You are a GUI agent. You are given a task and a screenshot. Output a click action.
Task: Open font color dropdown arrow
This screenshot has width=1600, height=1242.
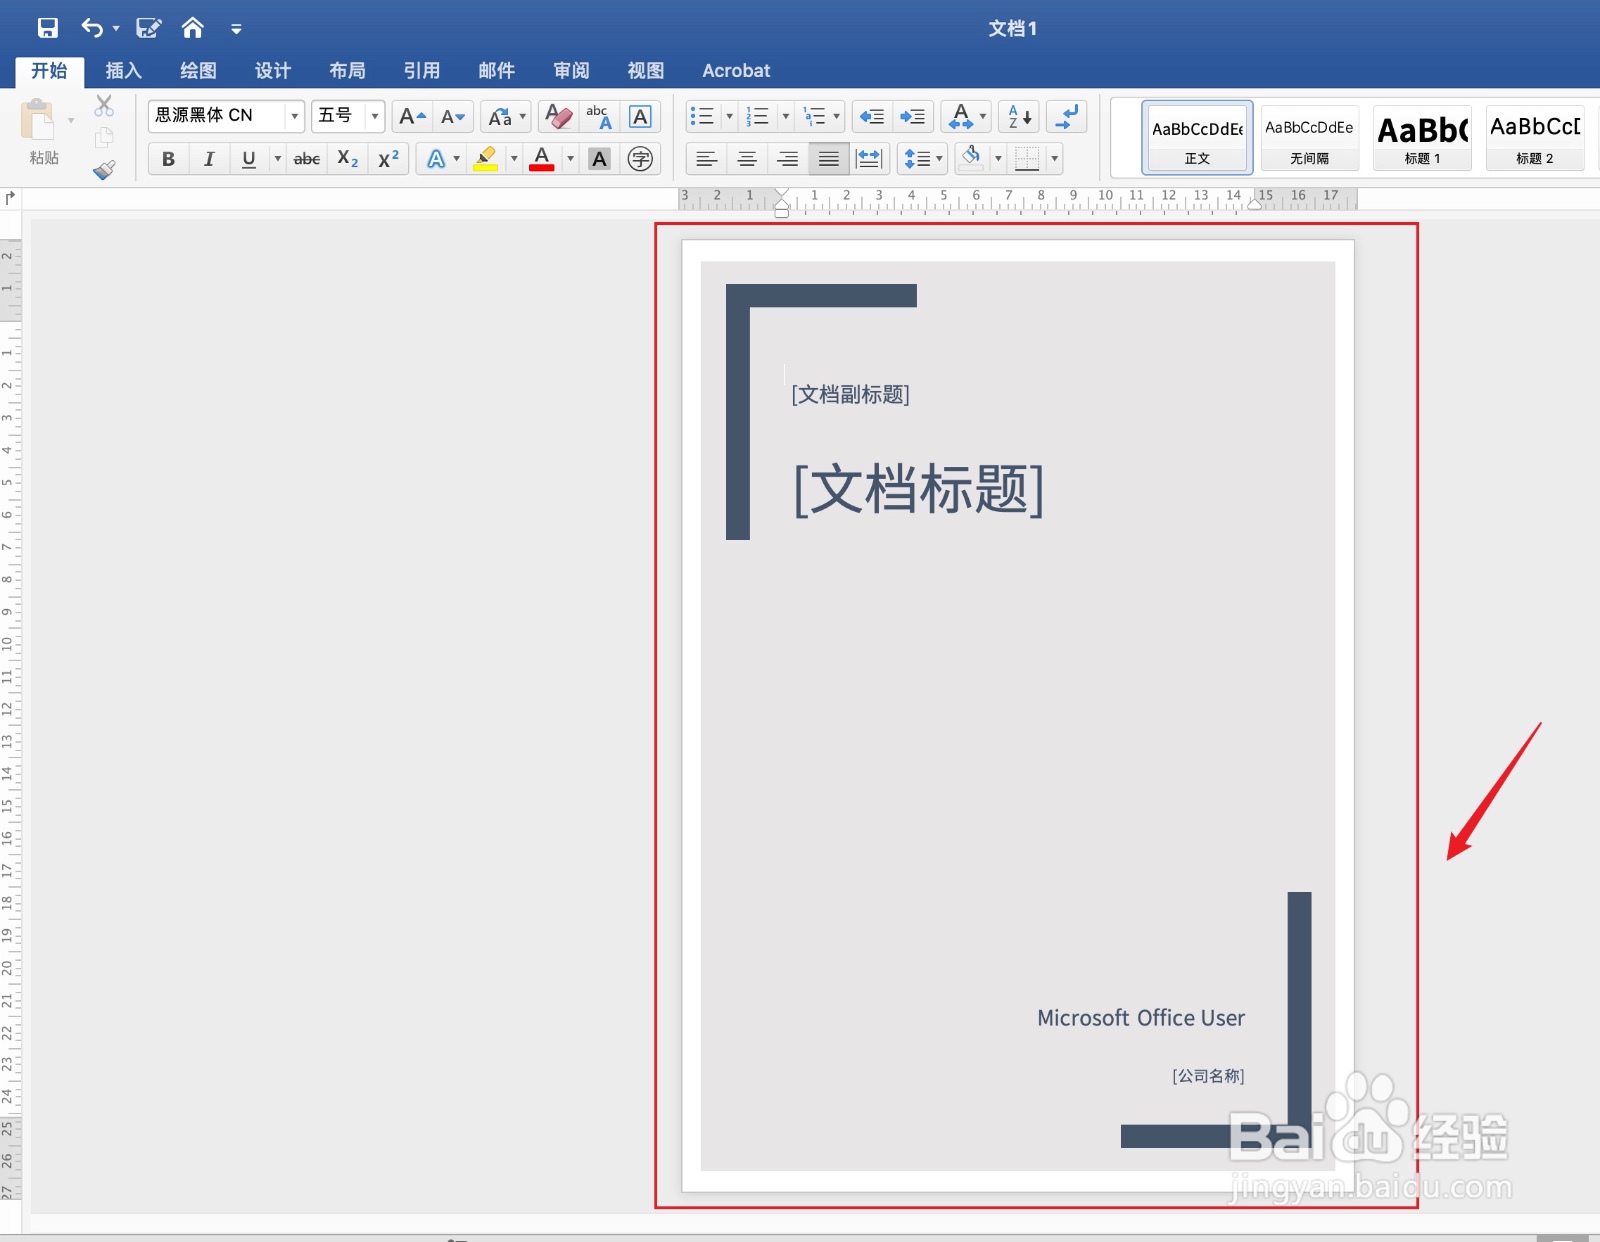point(570,158)
